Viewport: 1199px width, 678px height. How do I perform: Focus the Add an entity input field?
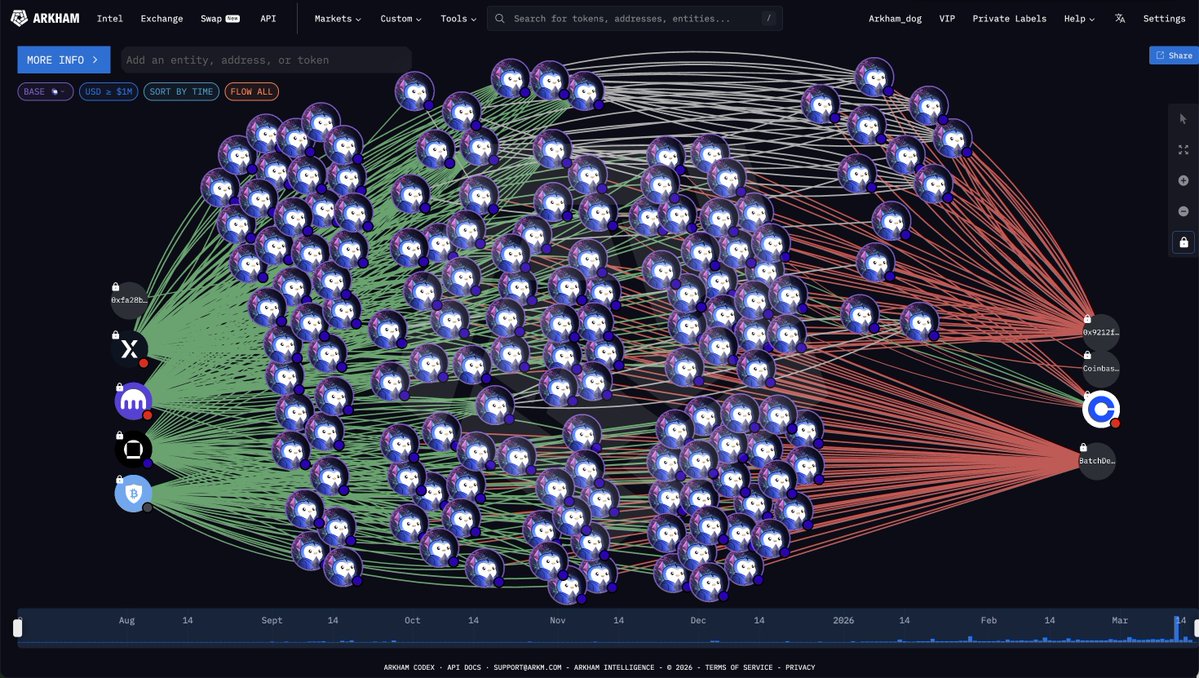[x=266, y=60]
